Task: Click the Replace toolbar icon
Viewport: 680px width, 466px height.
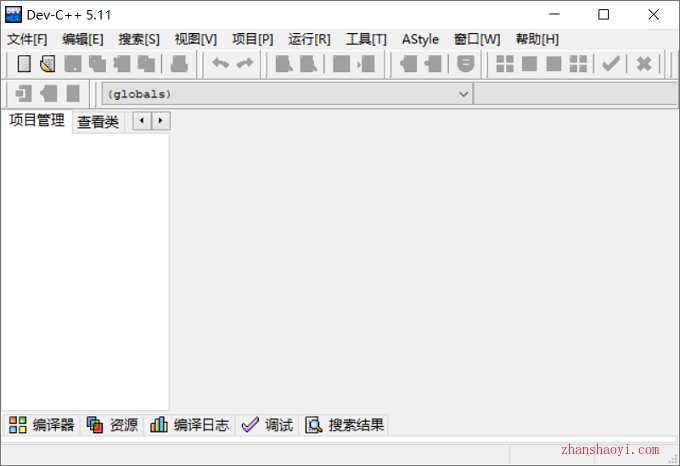Action: [308, 64]
